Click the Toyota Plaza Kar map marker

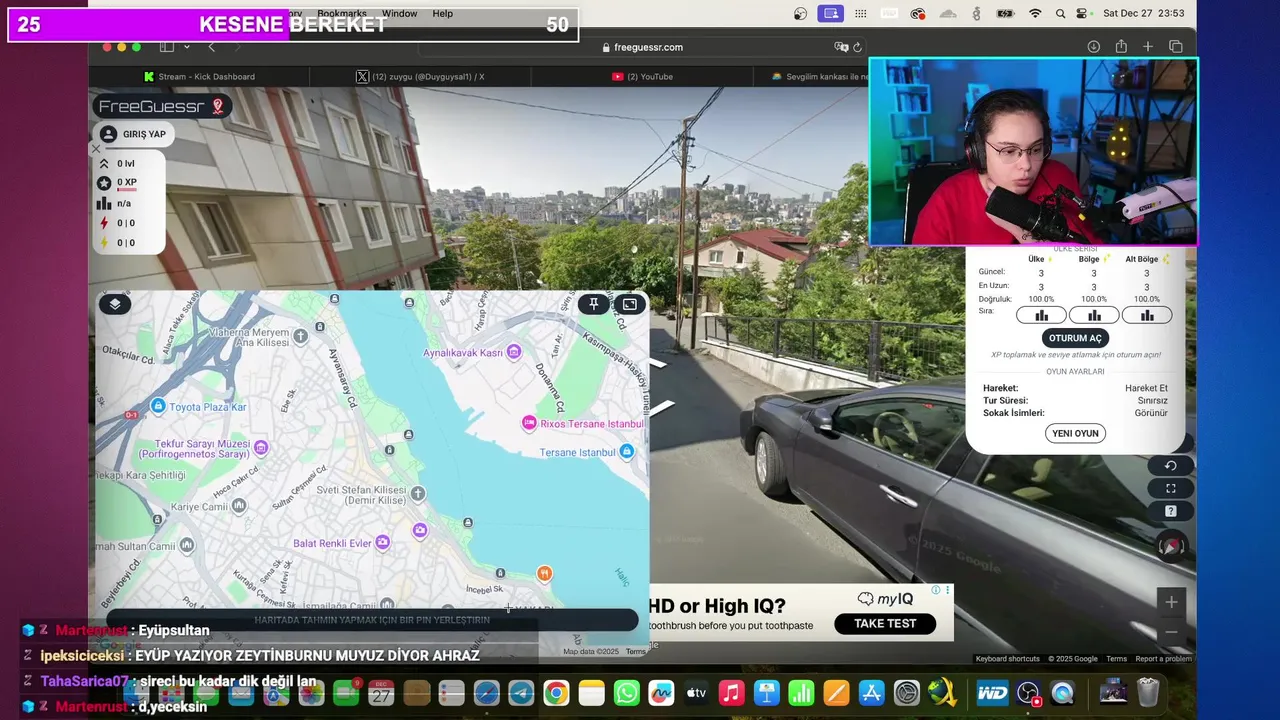pos(158,406)
